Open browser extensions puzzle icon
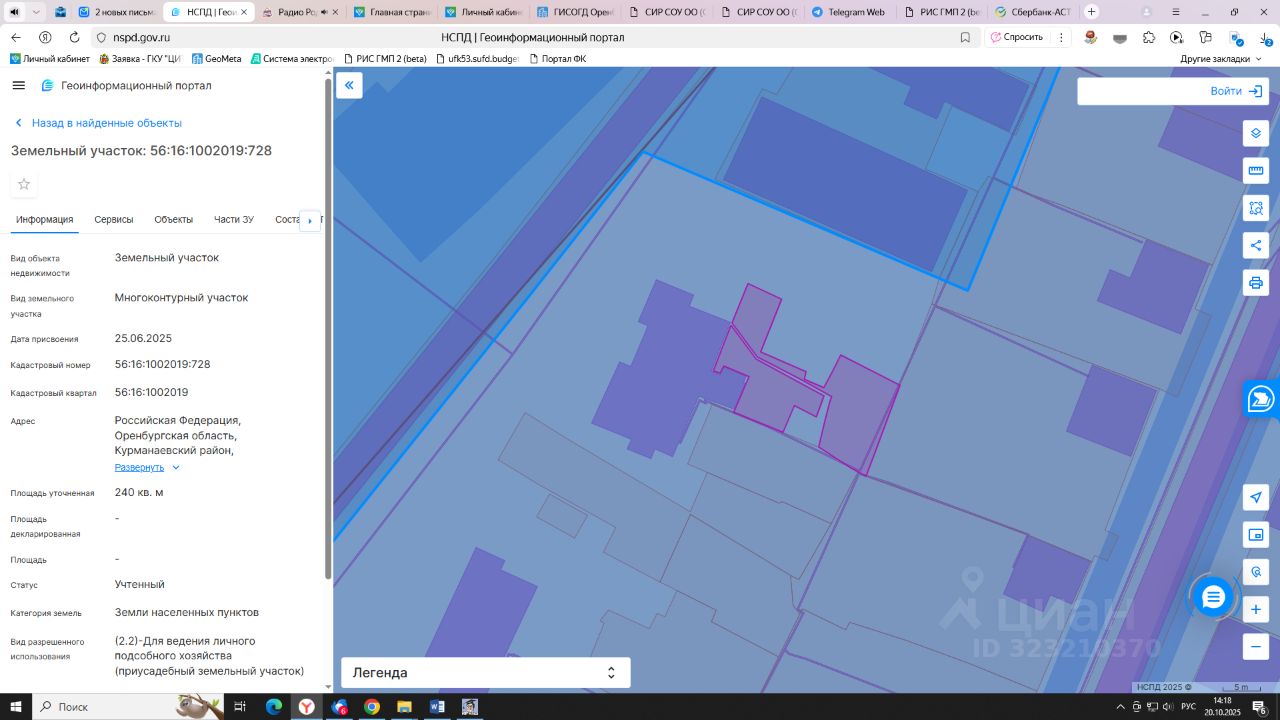Viewport: 1280px width, 720px height. click(x=1149, y=37)
